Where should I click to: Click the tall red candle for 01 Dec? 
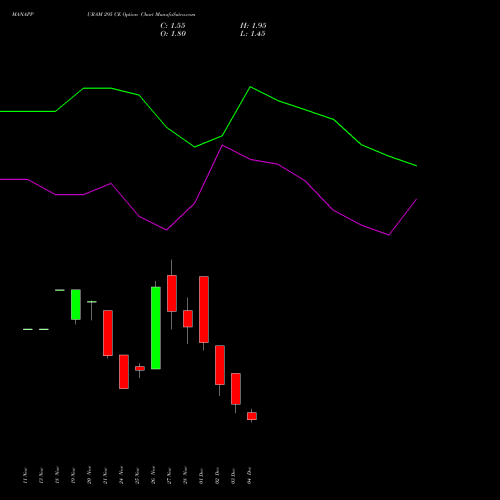(204, 309)
